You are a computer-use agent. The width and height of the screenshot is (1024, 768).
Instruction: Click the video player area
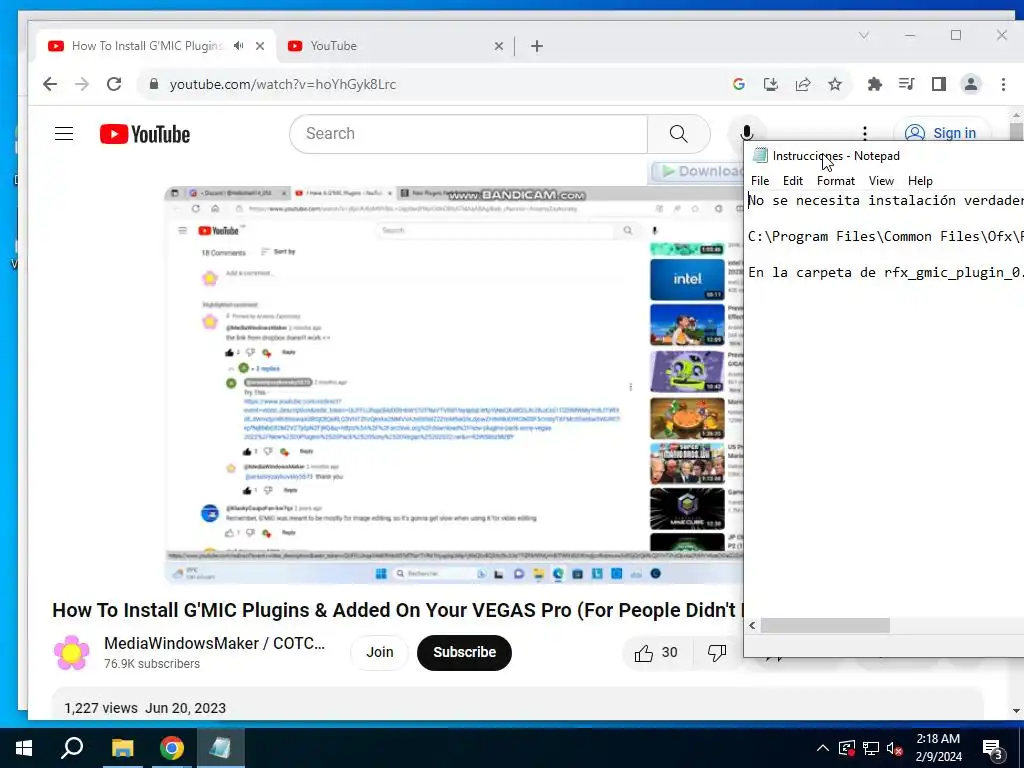(454, 385)
